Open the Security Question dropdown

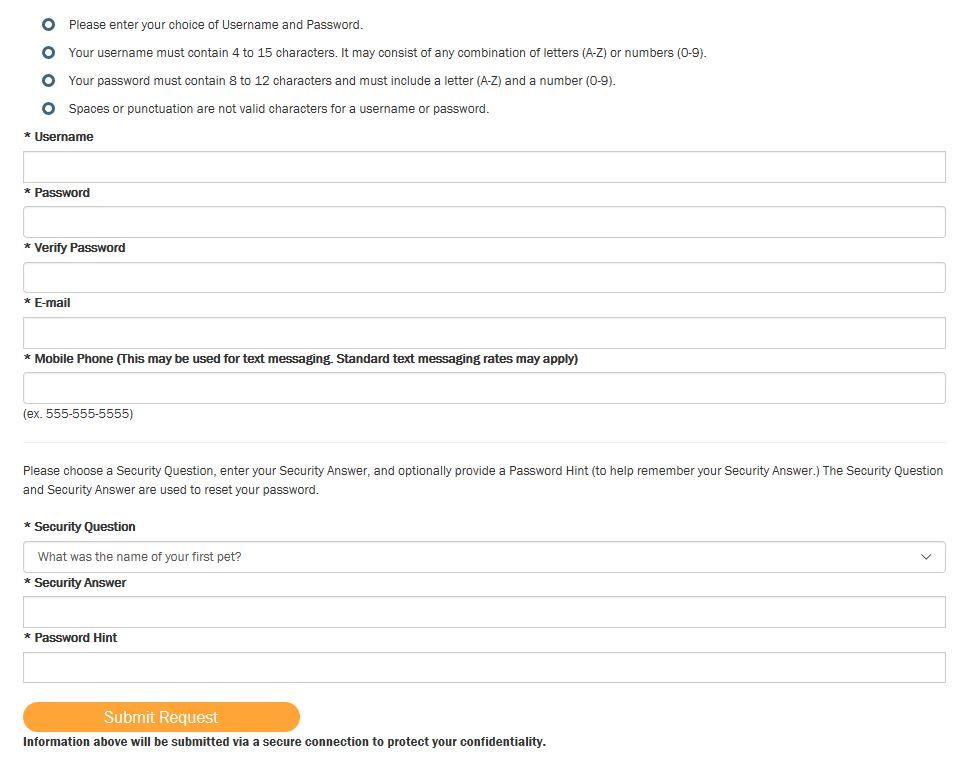(470, 557)
